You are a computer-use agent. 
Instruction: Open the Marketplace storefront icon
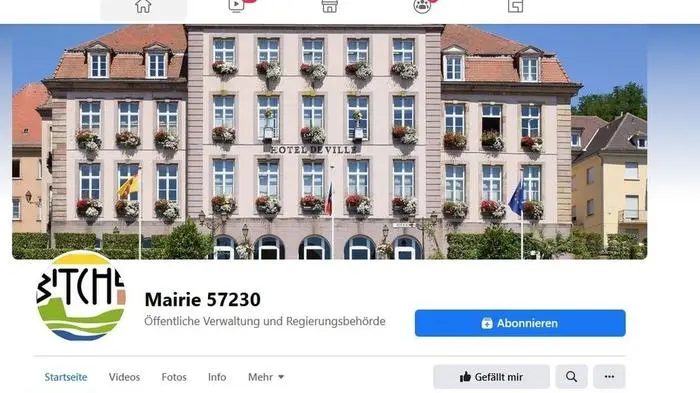coord(329,6)
